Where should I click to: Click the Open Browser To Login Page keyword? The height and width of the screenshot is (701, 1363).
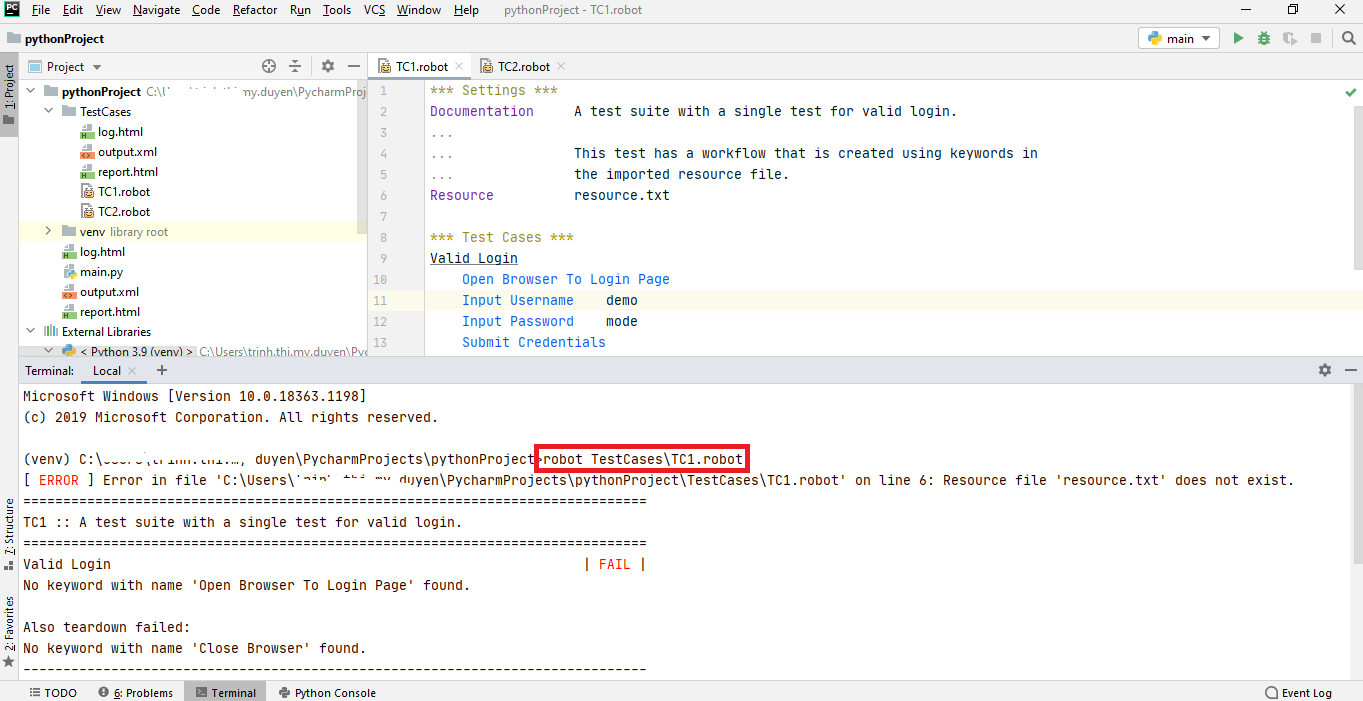pos(566,279)
